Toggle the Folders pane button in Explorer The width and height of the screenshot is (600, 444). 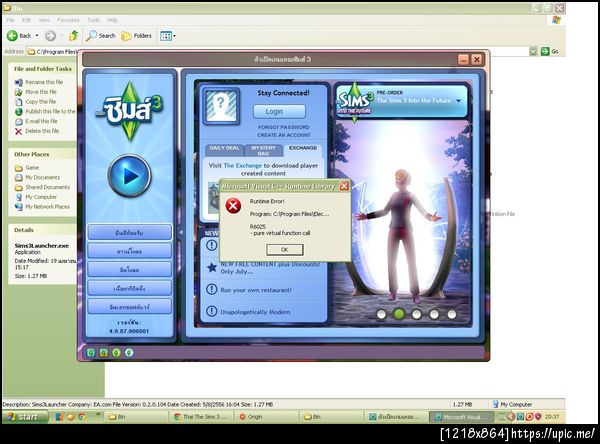click(x=137, y=36)
